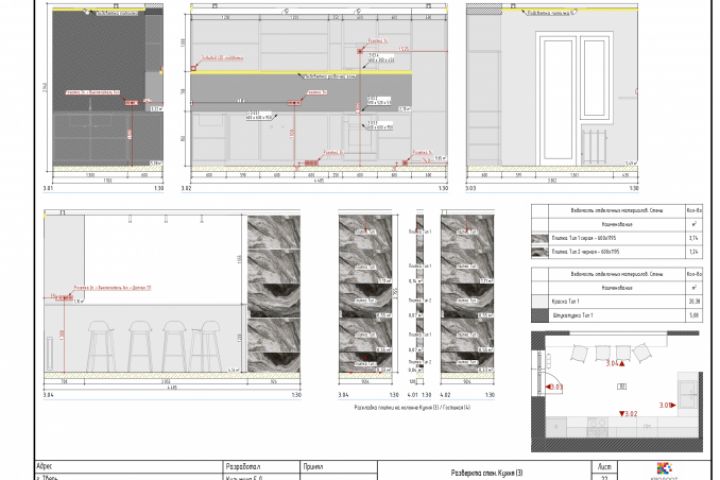Click the '3.03' elevation view label
The height and width of the screenshot is (480, 720).
click(471, 188)
